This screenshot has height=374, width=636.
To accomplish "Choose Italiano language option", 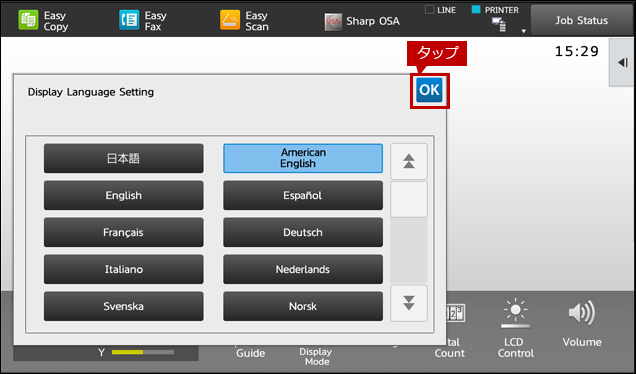I will point(124,269).
